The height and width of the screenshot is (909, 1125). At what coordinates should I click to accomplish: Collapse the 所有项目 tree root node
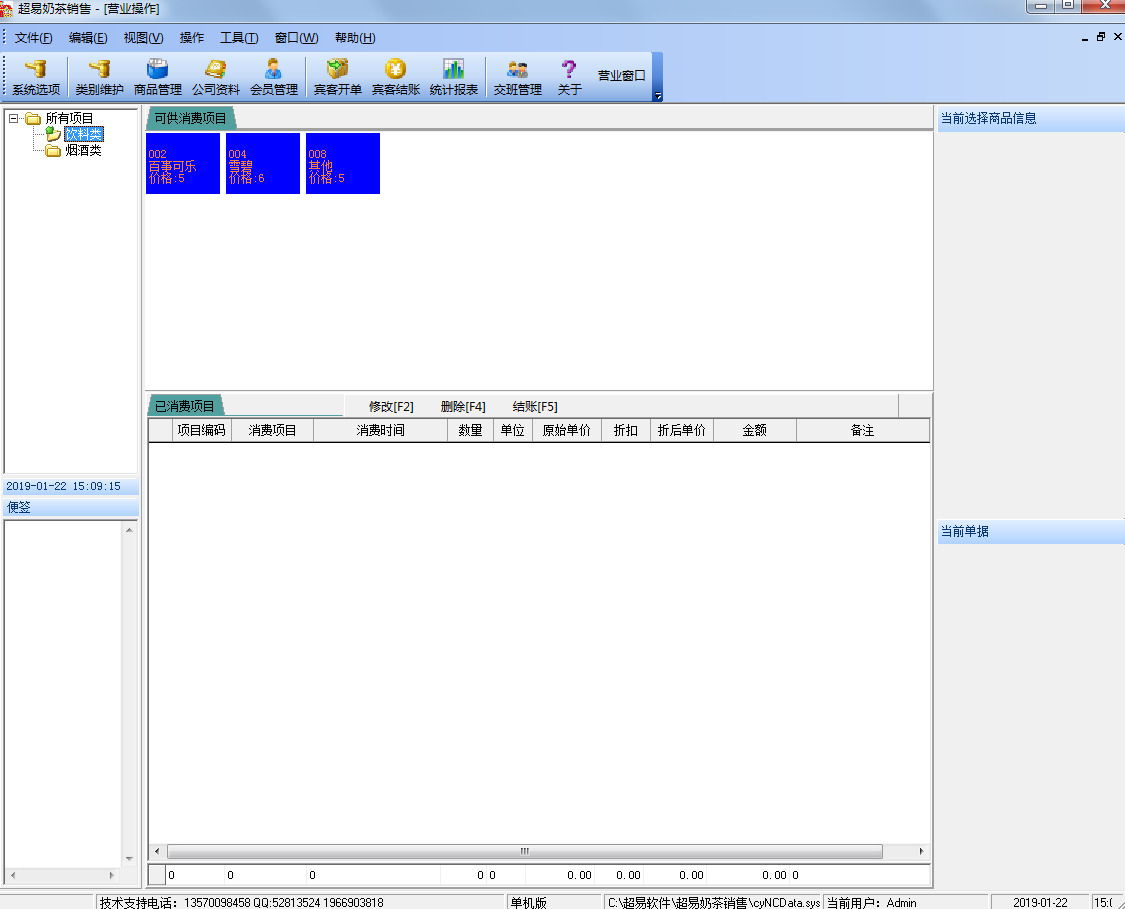(13, 119)
